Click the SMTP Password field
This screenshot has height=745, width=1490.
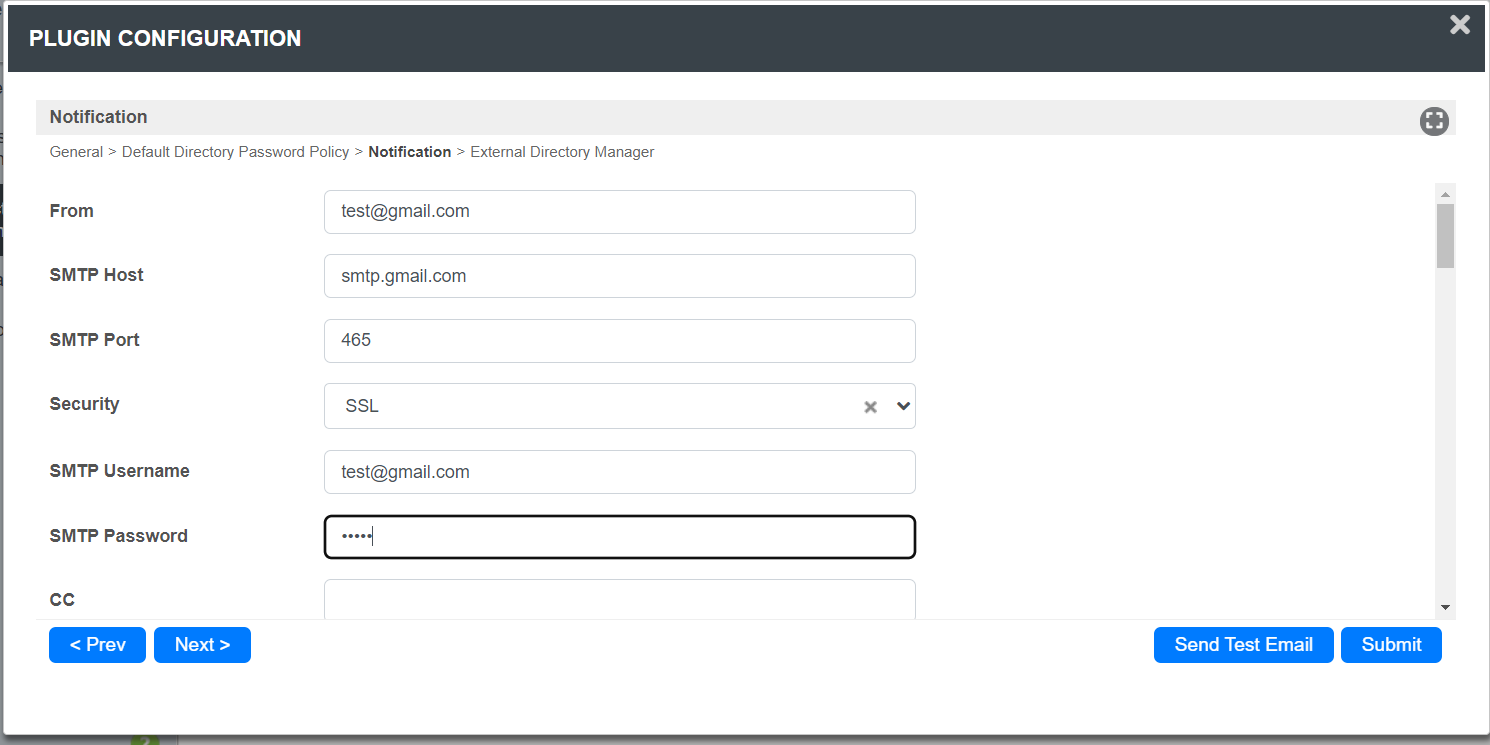pos(619,537)
